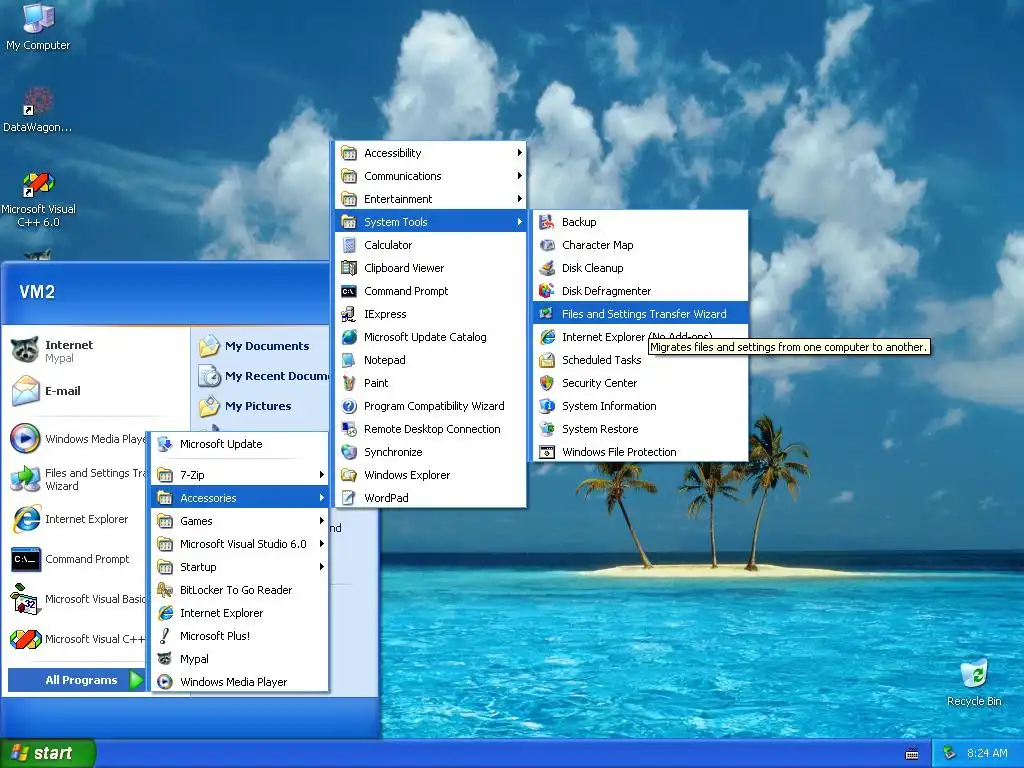This screenshot has width=1024, height=768.
Task: Click Synchronize icon
Action: (x=349, y=452)
